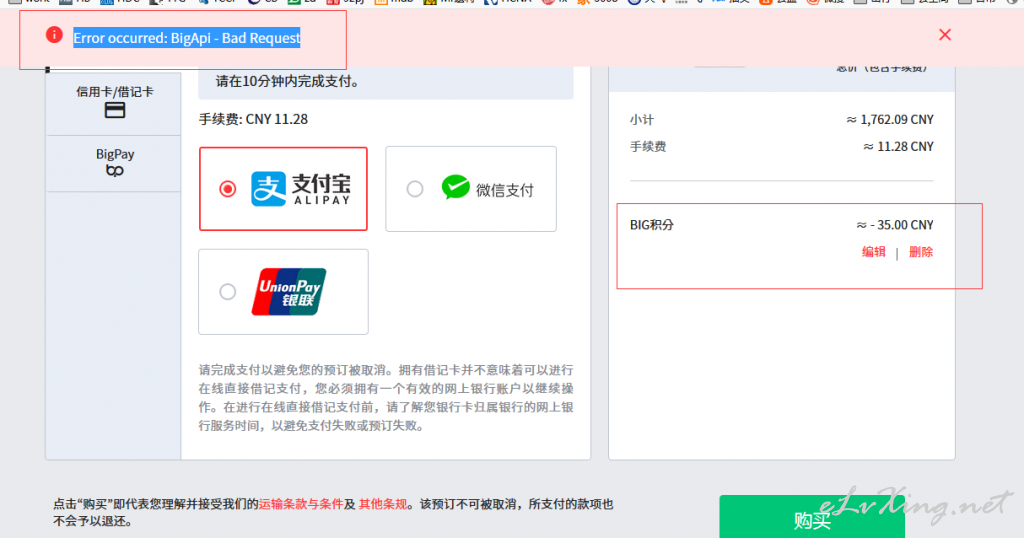Click the BIG积分 label
The image size is (1024, 538).
[652, 225]
